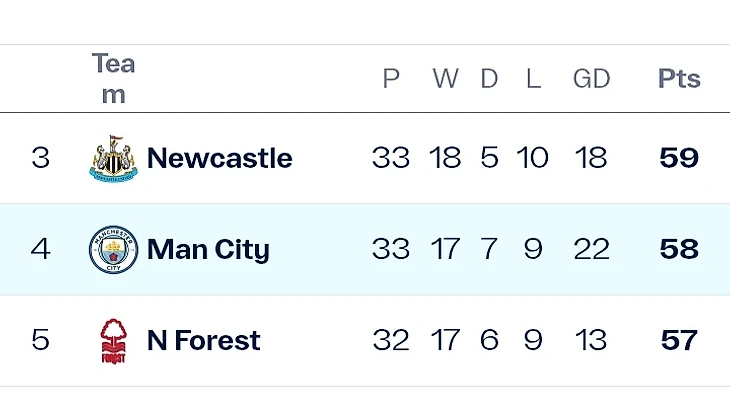Click the GD column header

591,79
